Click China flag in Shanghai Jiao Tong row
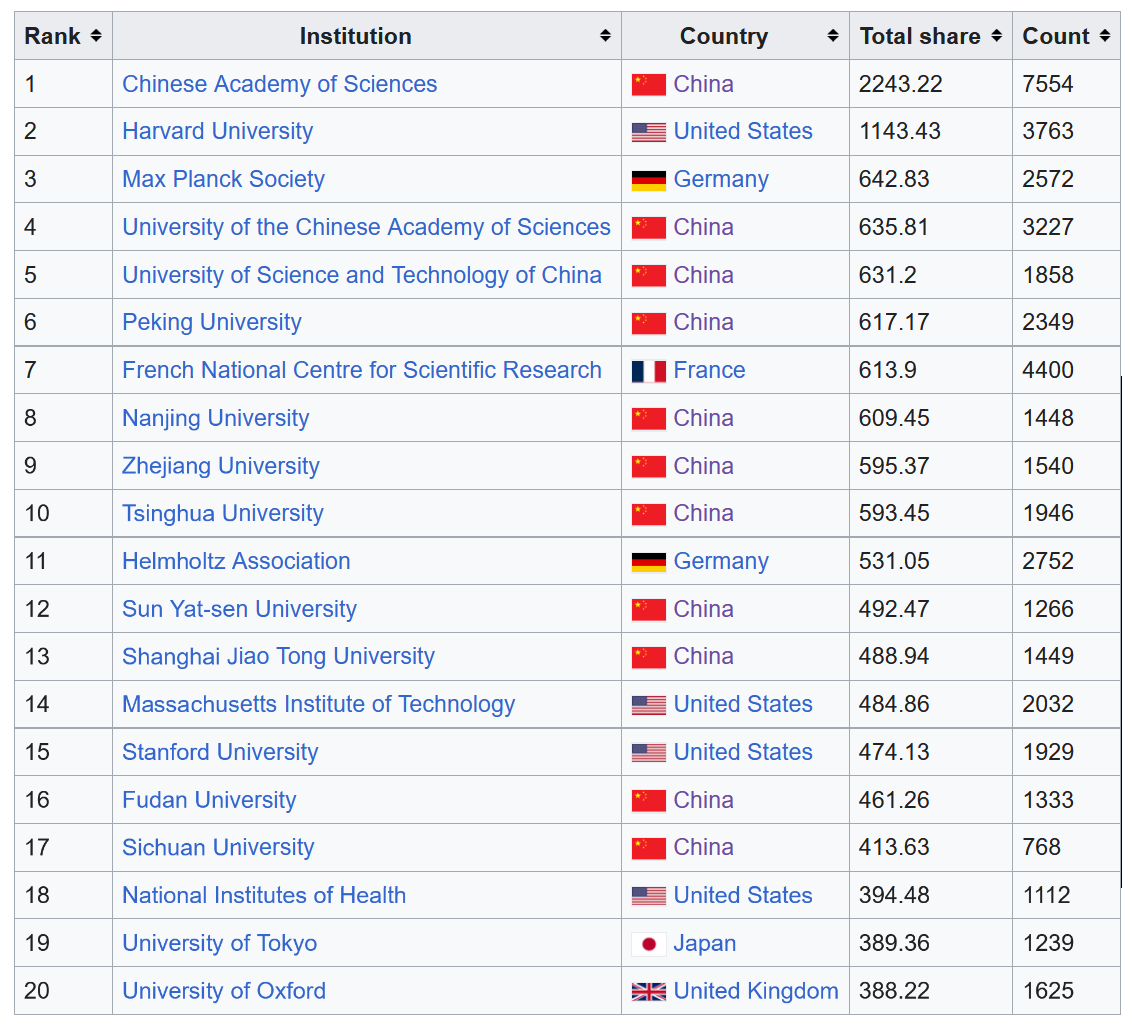Viewport: 1132px width, 1026px height. pyautogui.click(x=648, y=658)
